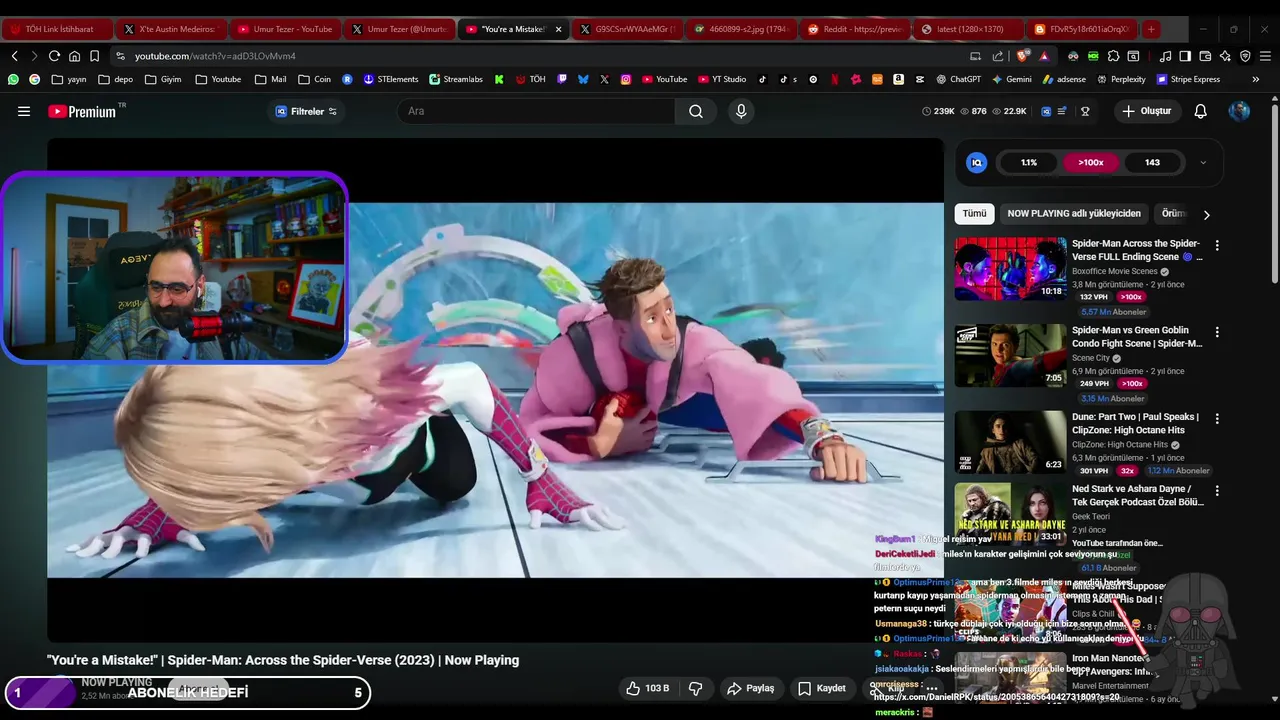Switch to Umur Tezer - YouTube tab
The height and width of the screenshot is (720, 1280).
285,29
